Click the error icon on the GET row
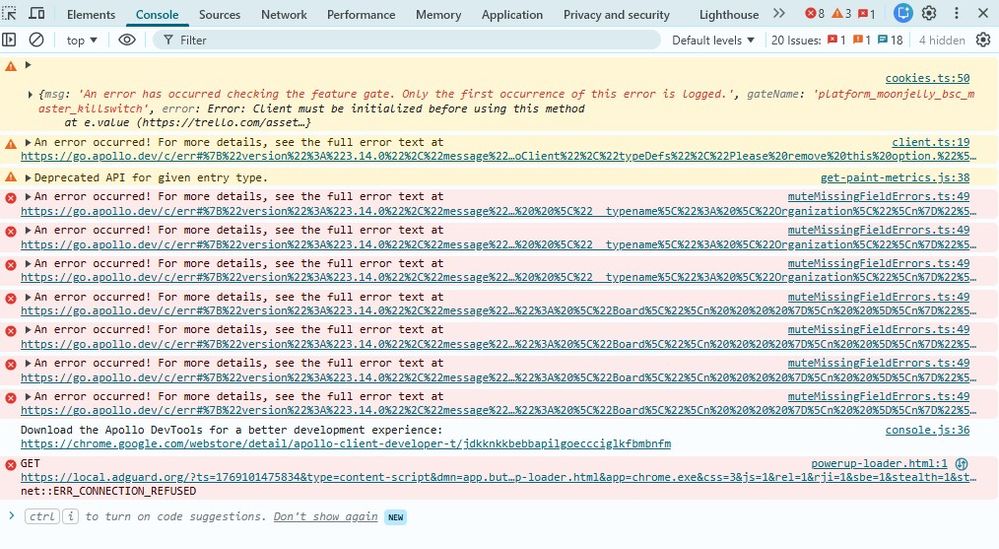Viewport: 999px width, 549px height. pyautogui.click(x=10, y=464)
